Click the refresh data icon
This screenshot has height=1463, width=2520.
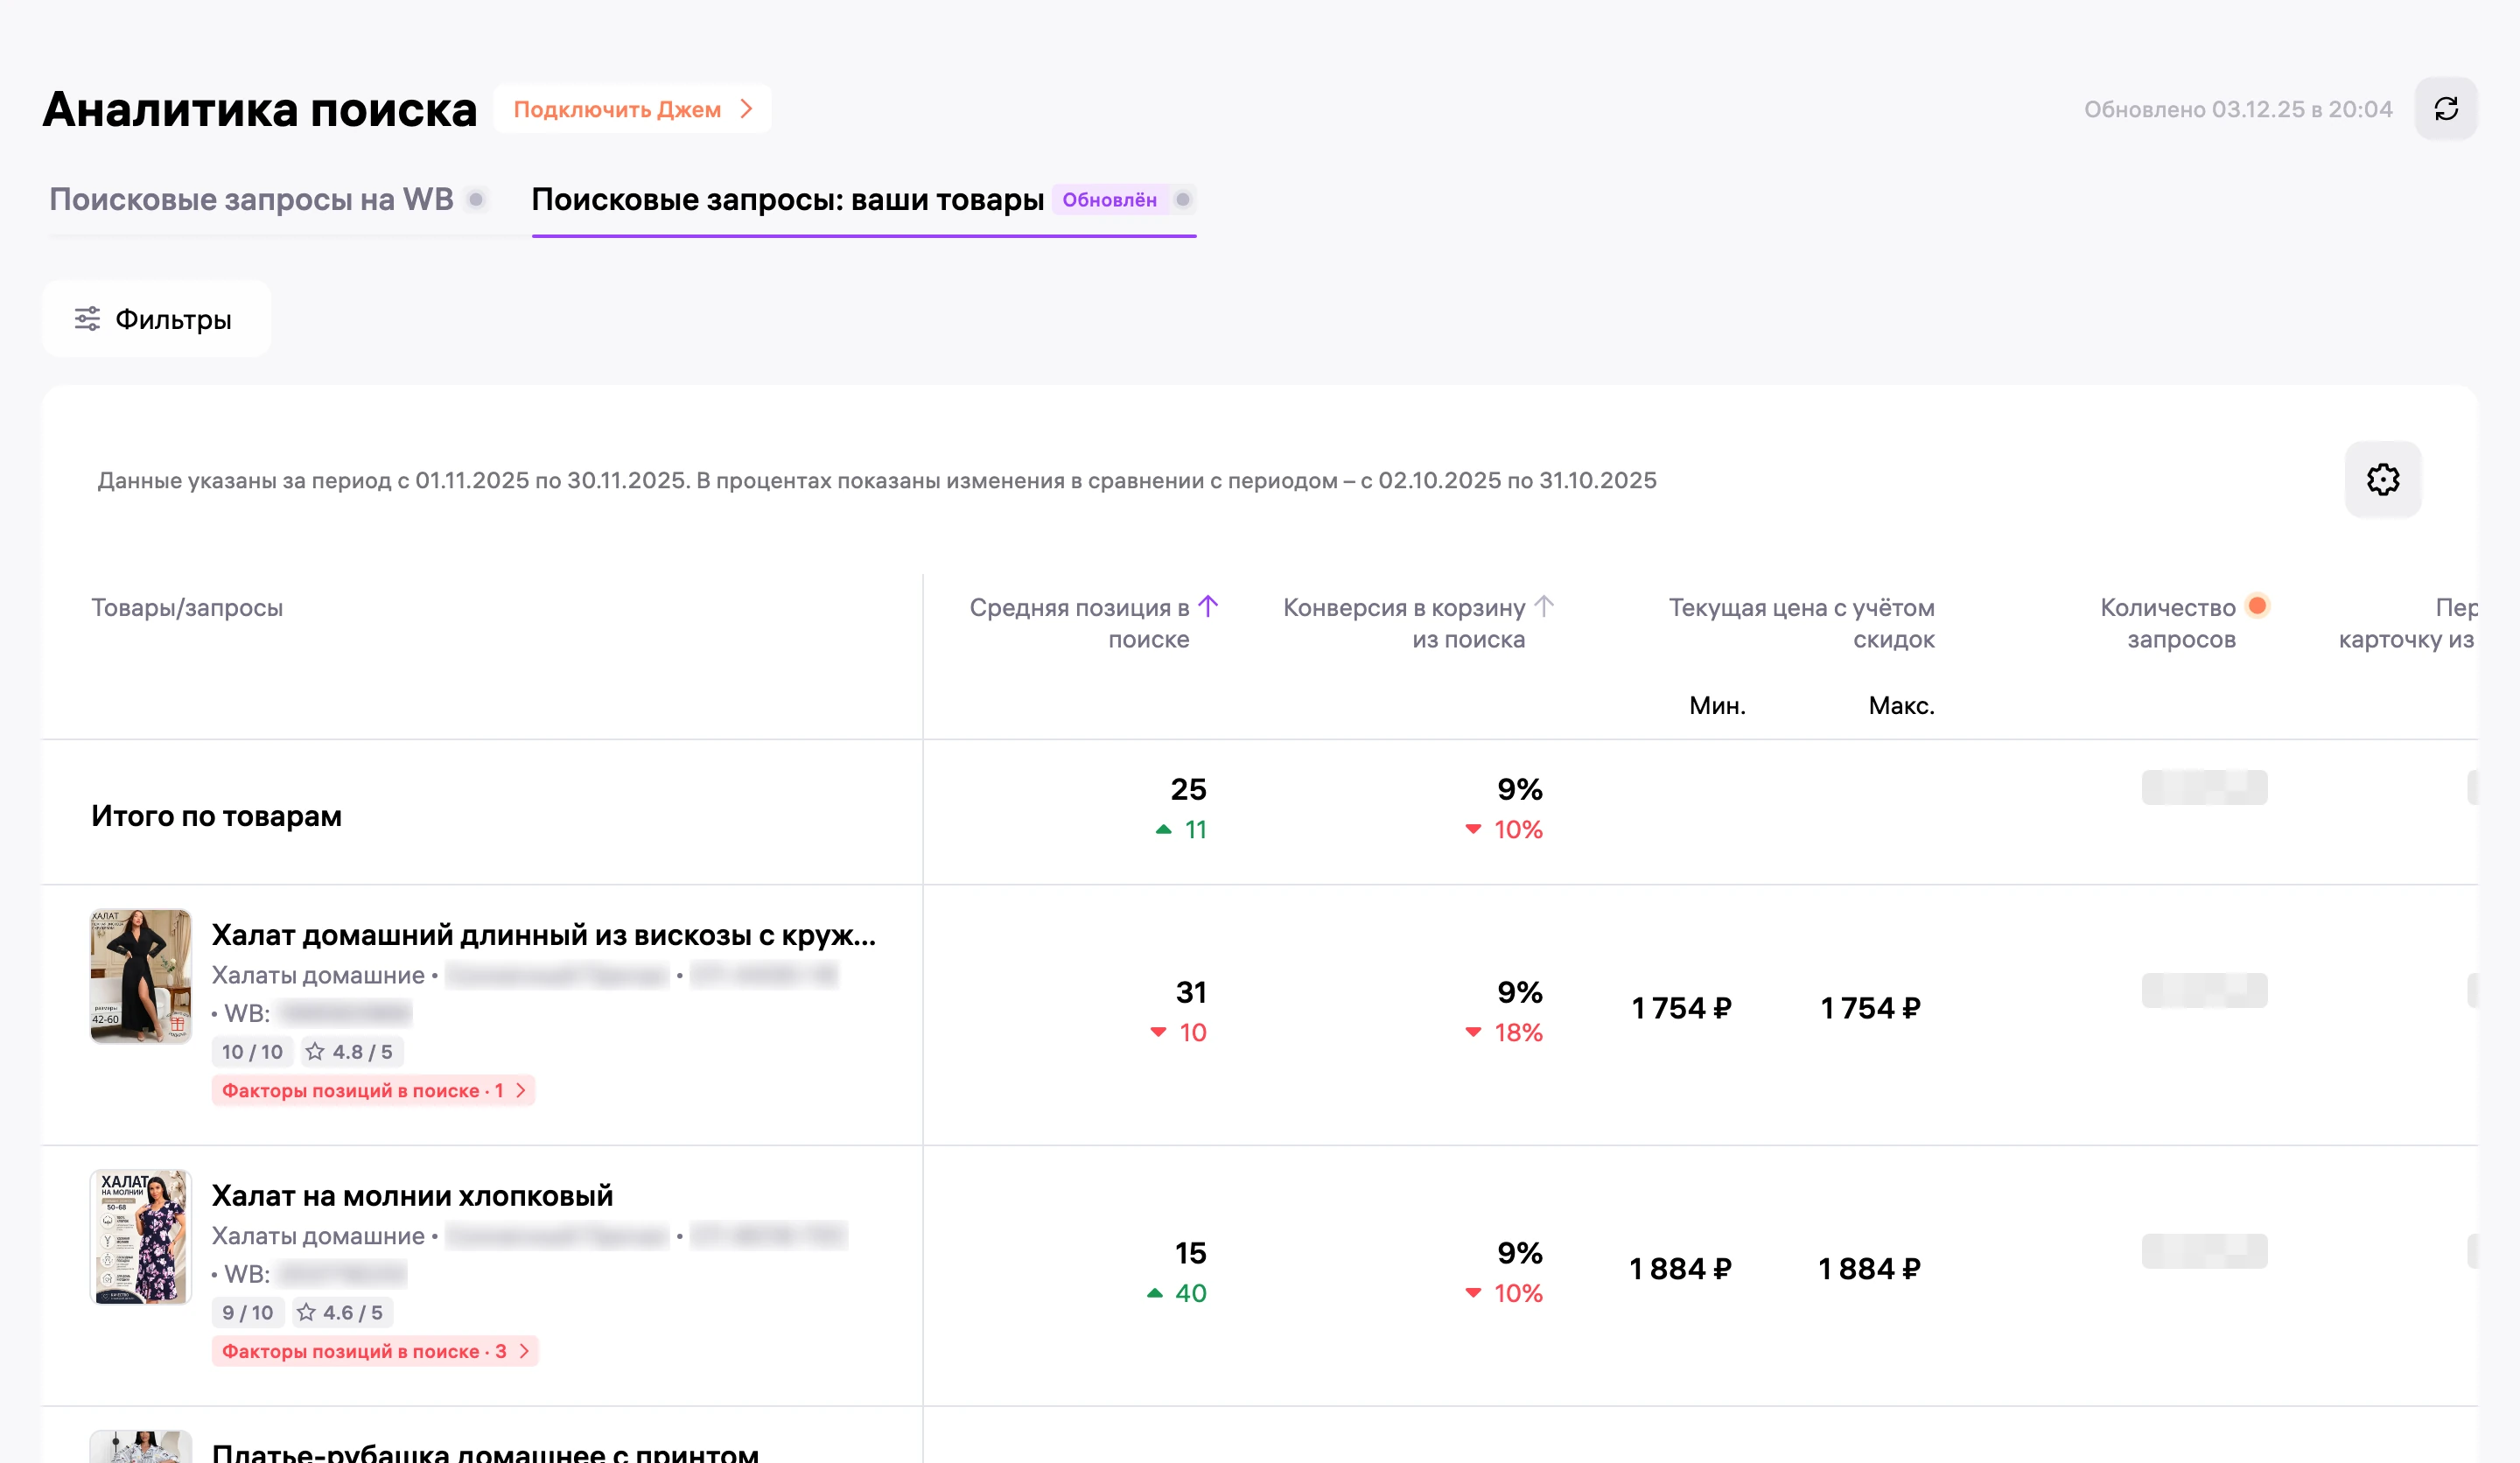click(2446, 109)
